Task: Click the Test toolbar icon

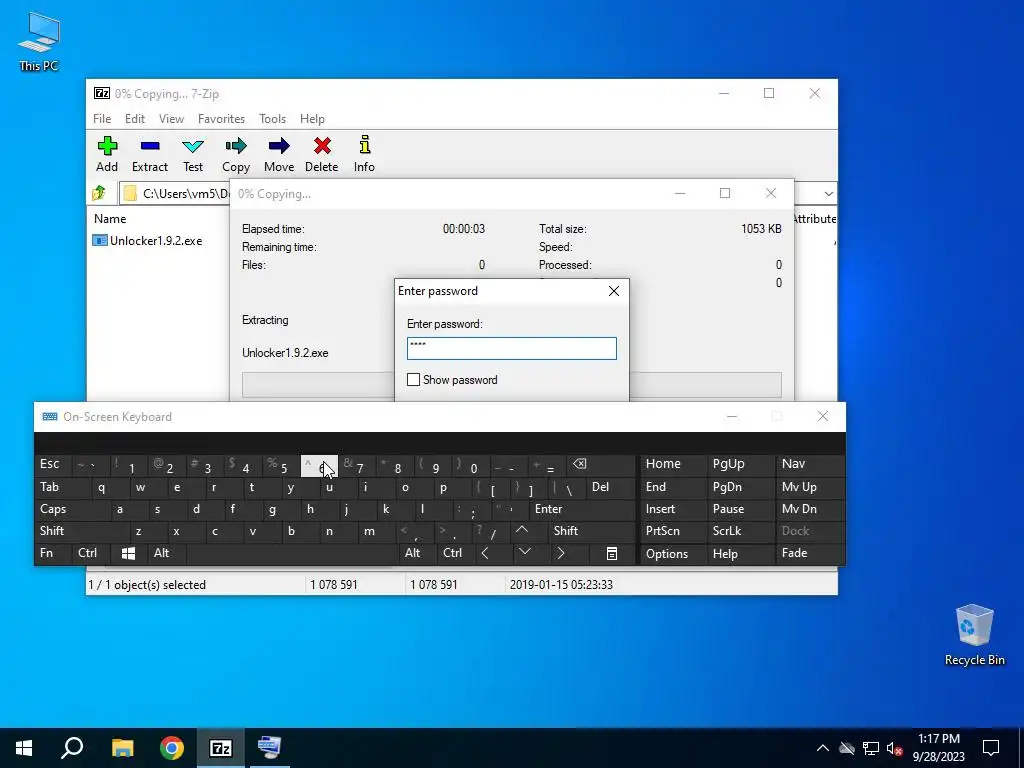Action: click(193, 154)
